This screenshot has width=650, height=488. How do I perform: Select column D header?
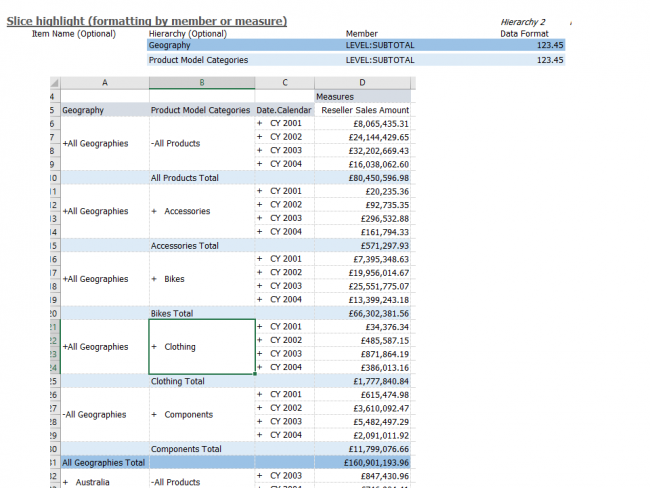[361, 83]
